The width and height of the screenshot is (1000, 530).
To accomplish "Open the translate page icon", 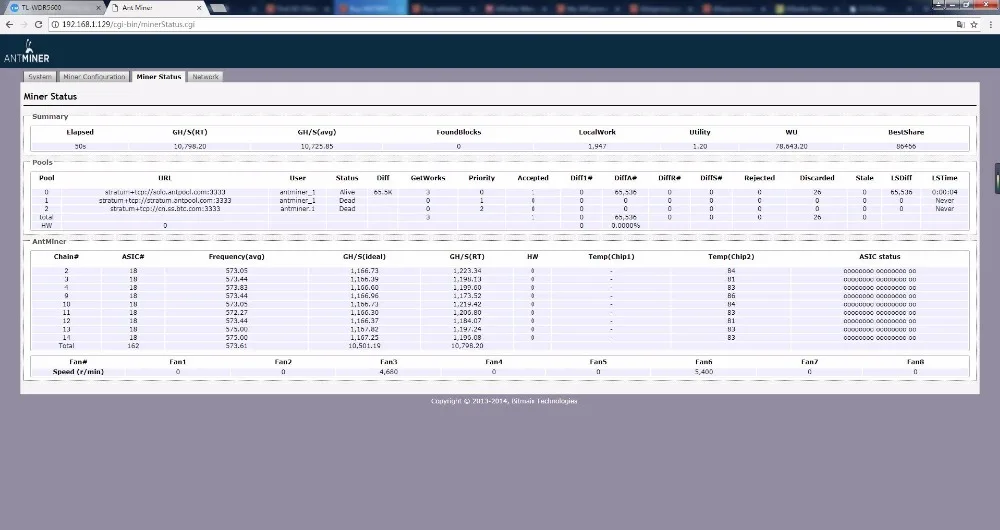I will [x=960, y=24].
